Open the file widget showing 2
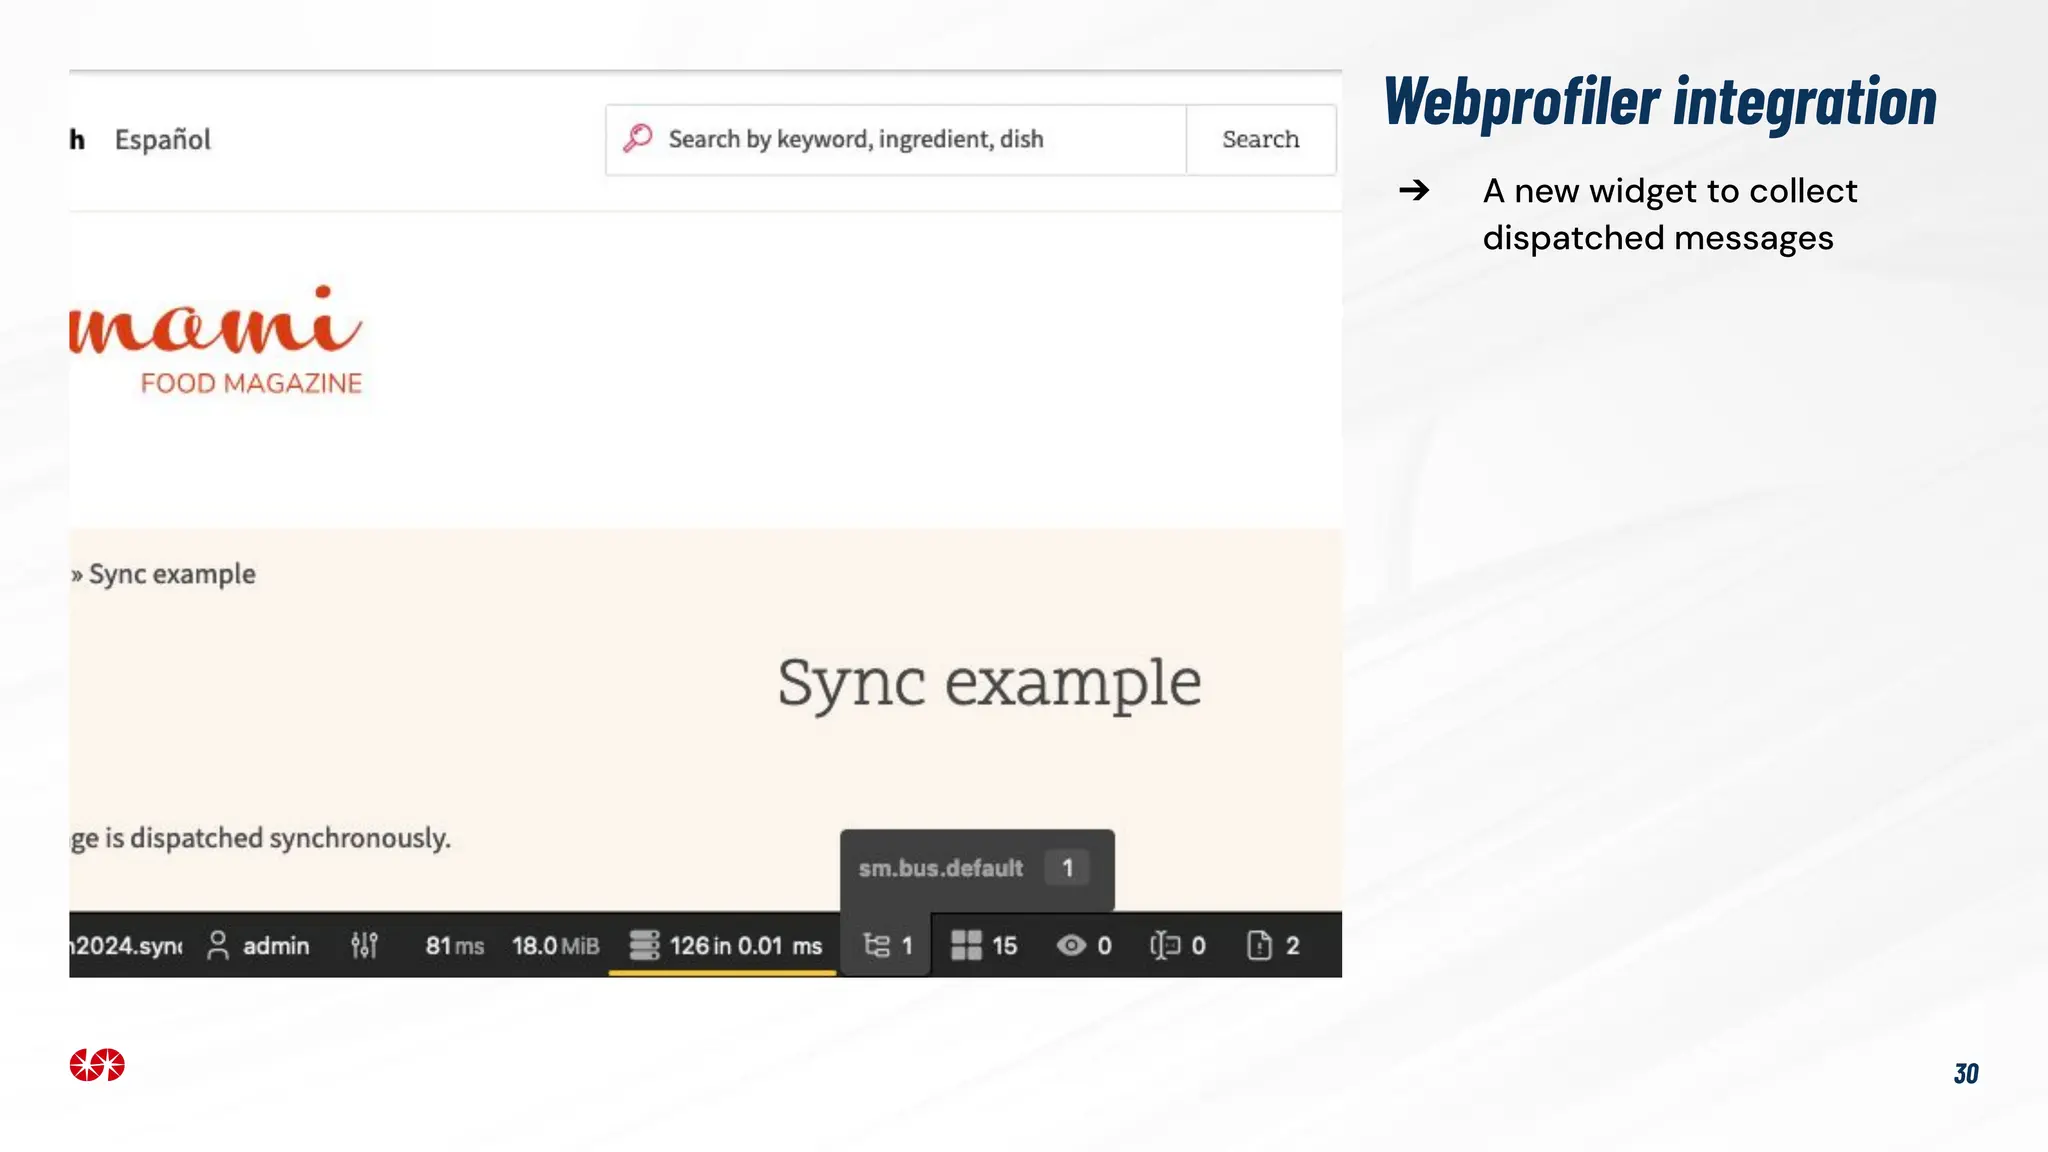Image resolution: width=2048 pixels, height=1152 pixels. pos(1273,945)
